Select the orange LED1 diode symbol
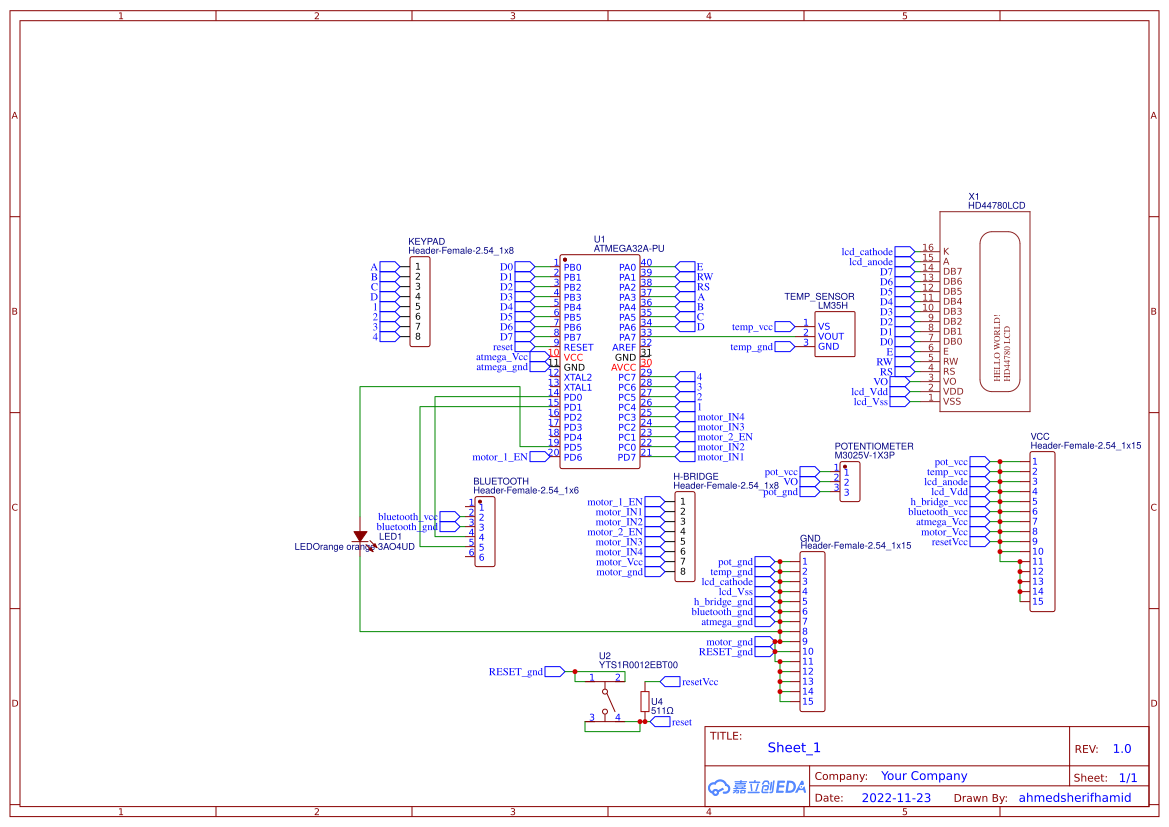The image size is (1169, 827). pos(360,537)
